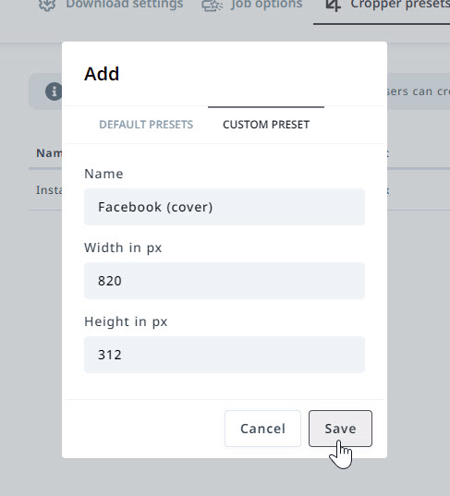Screen dimensions: 450x496
Task: Select the Custom Preset tab
Action: click(x=266, y=125)
